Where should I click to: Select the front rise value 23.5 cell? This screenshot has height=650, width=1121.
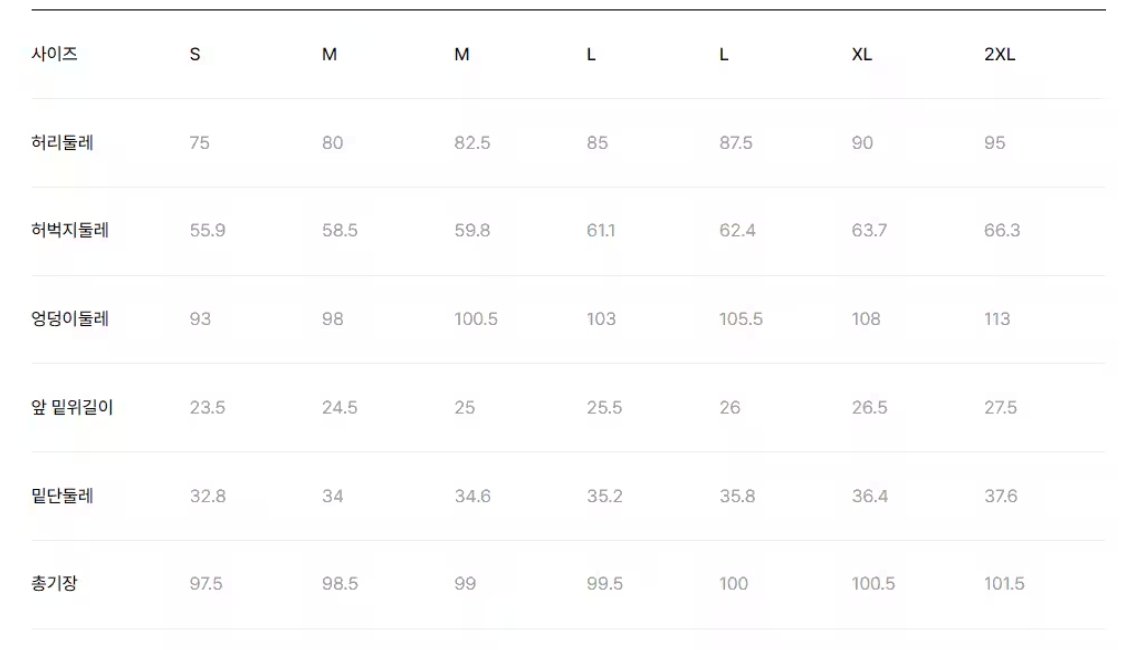click(207, 408)
